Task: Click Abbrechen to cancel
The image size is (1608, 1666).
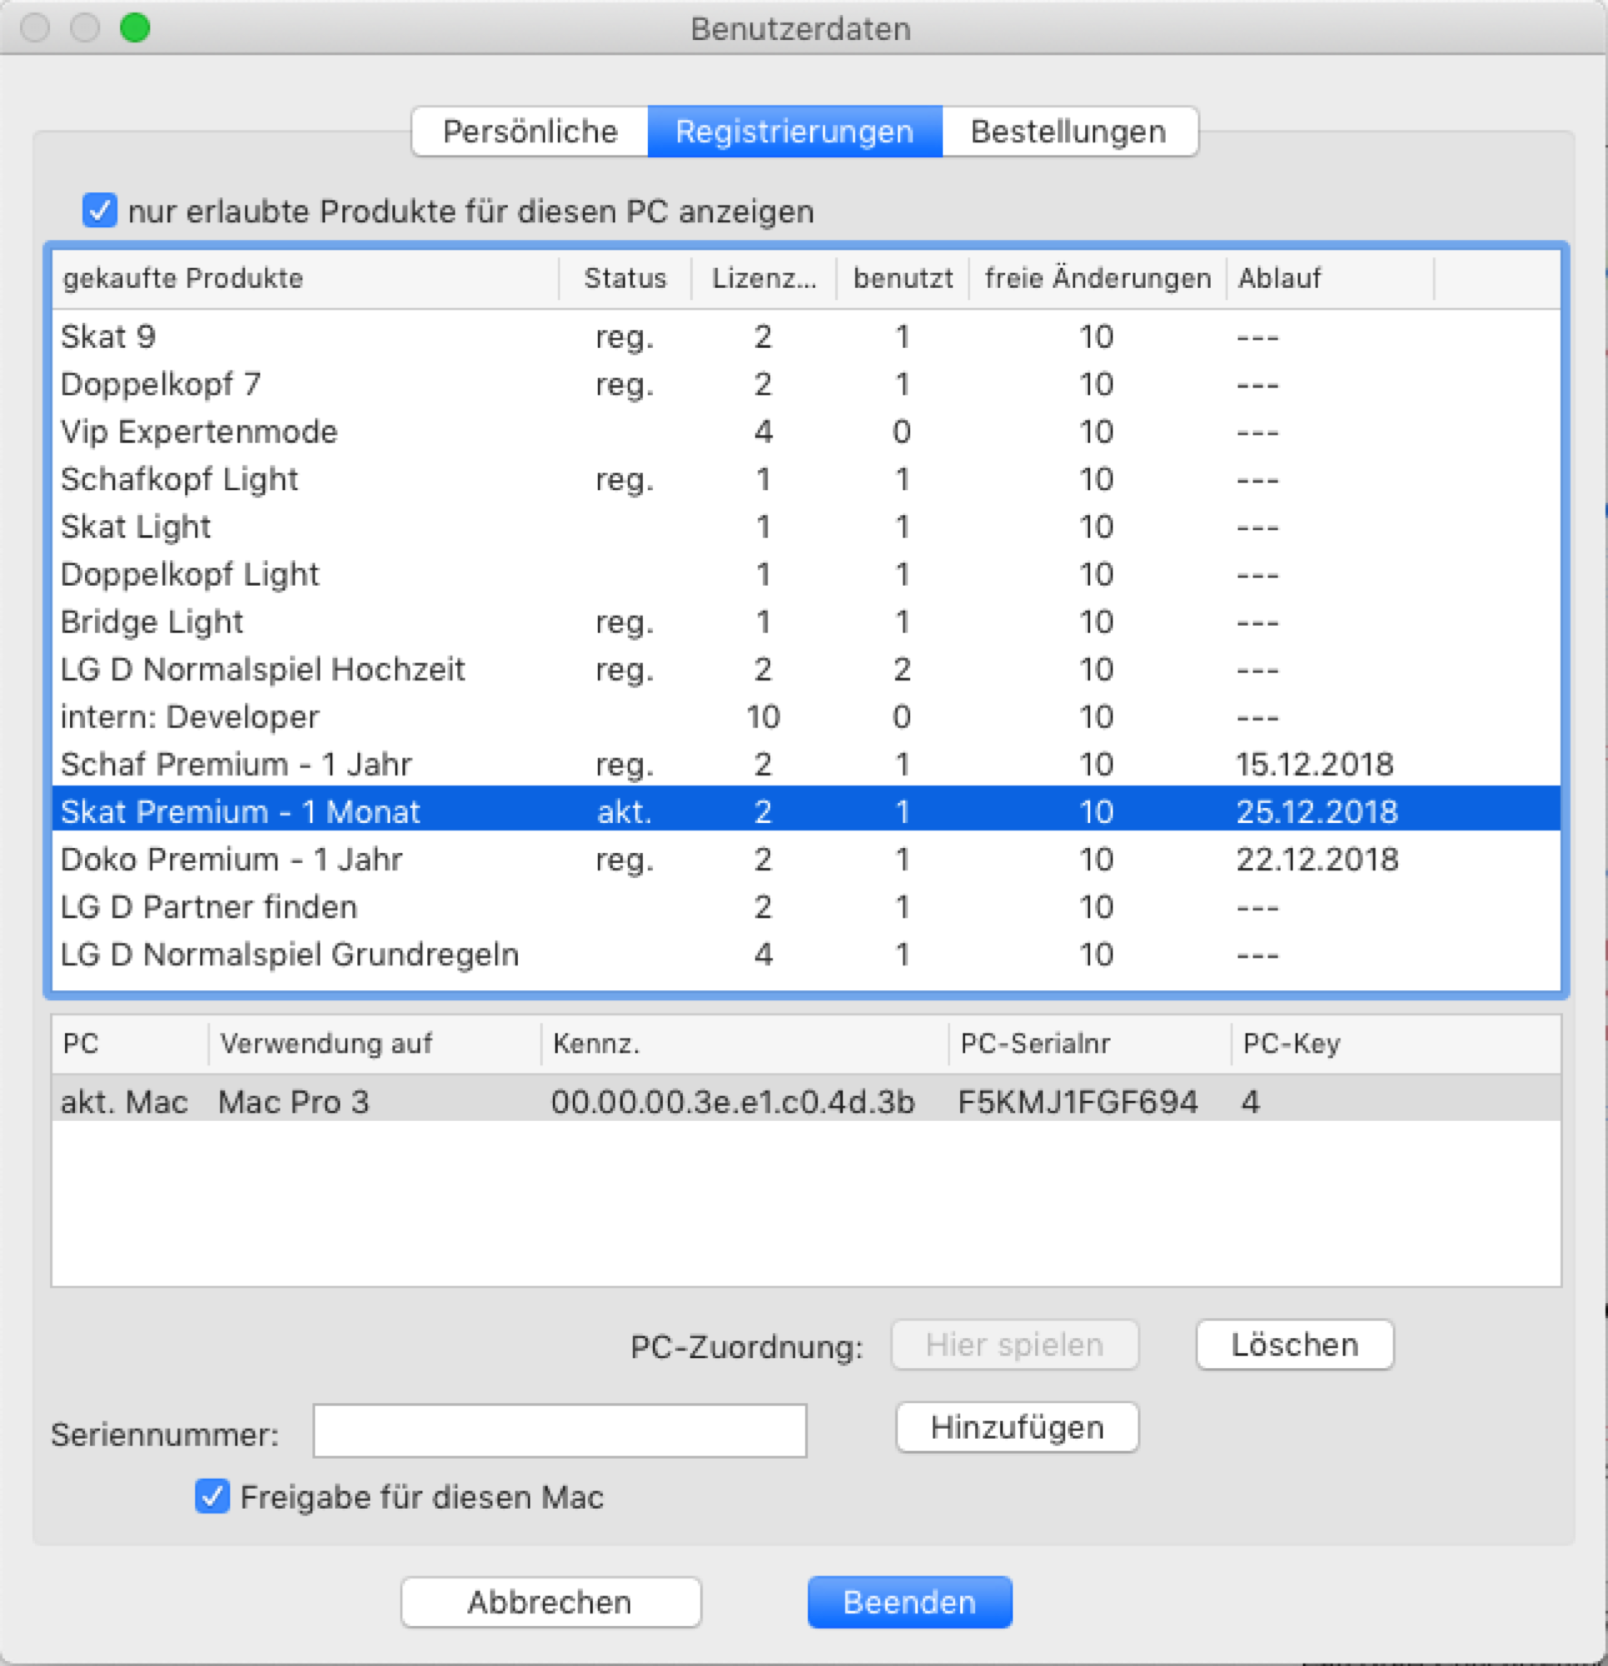Action: pyautogui.click(x=550, y=1602)
